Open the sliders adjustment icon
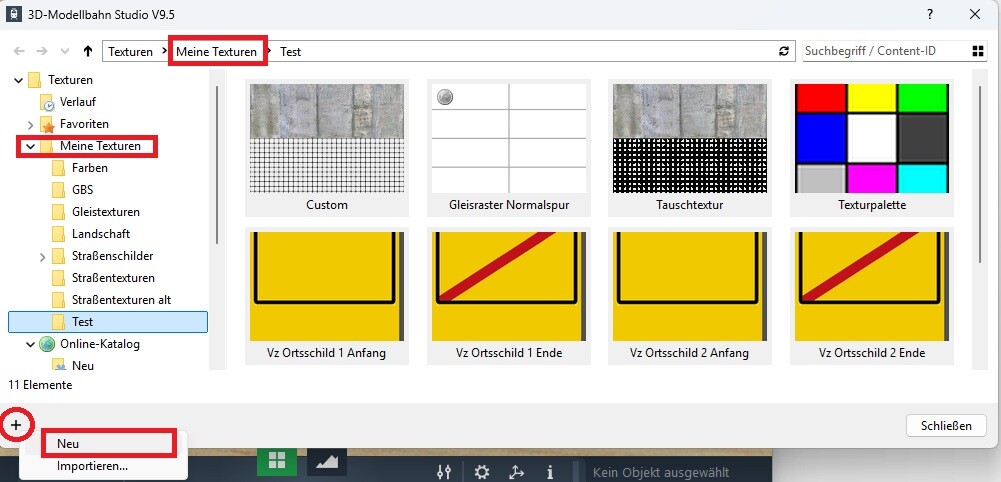The width and height of the screenshot is (1001, 482). [x=445, y=472]
